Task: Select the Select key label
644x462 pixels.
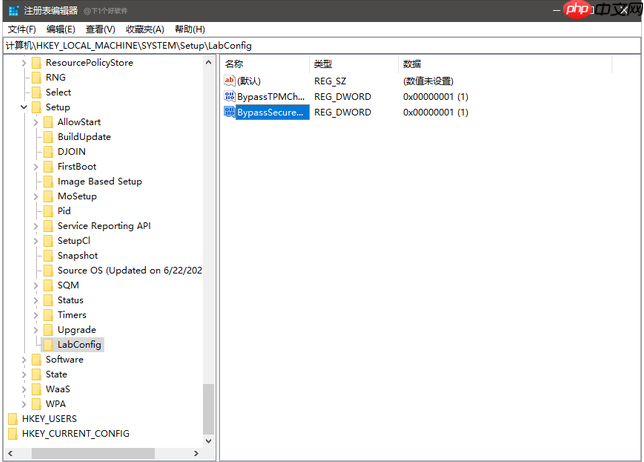Action: [x=58, y=92]
